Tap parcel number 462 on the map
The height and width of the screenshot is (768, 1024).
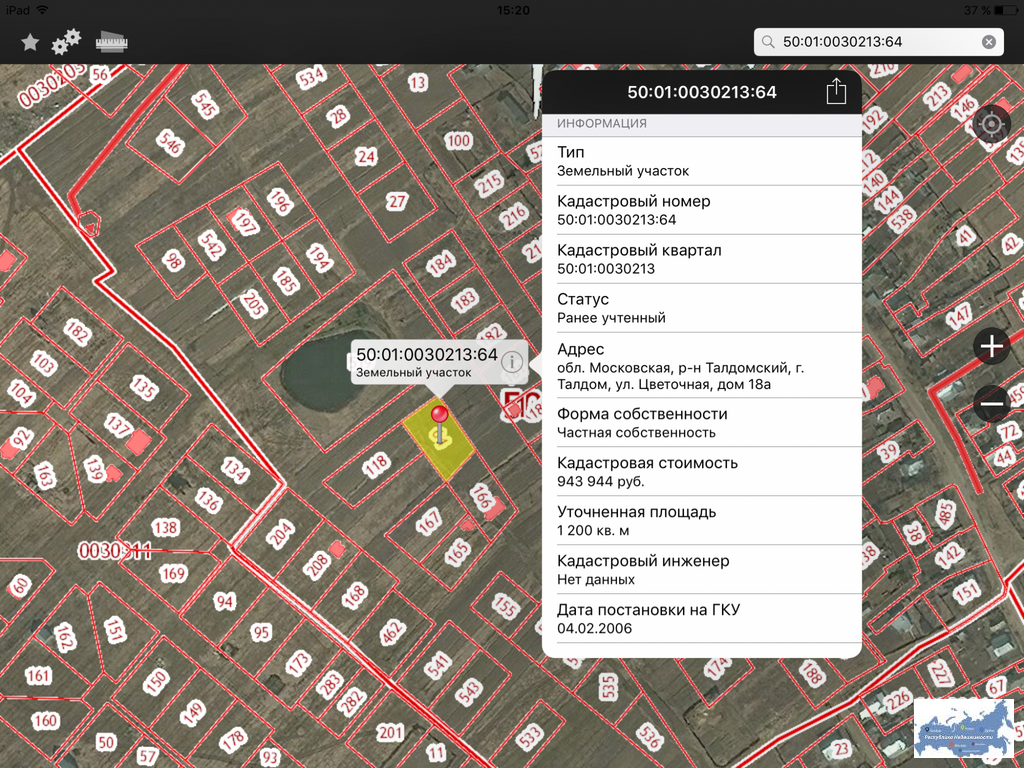392,633
